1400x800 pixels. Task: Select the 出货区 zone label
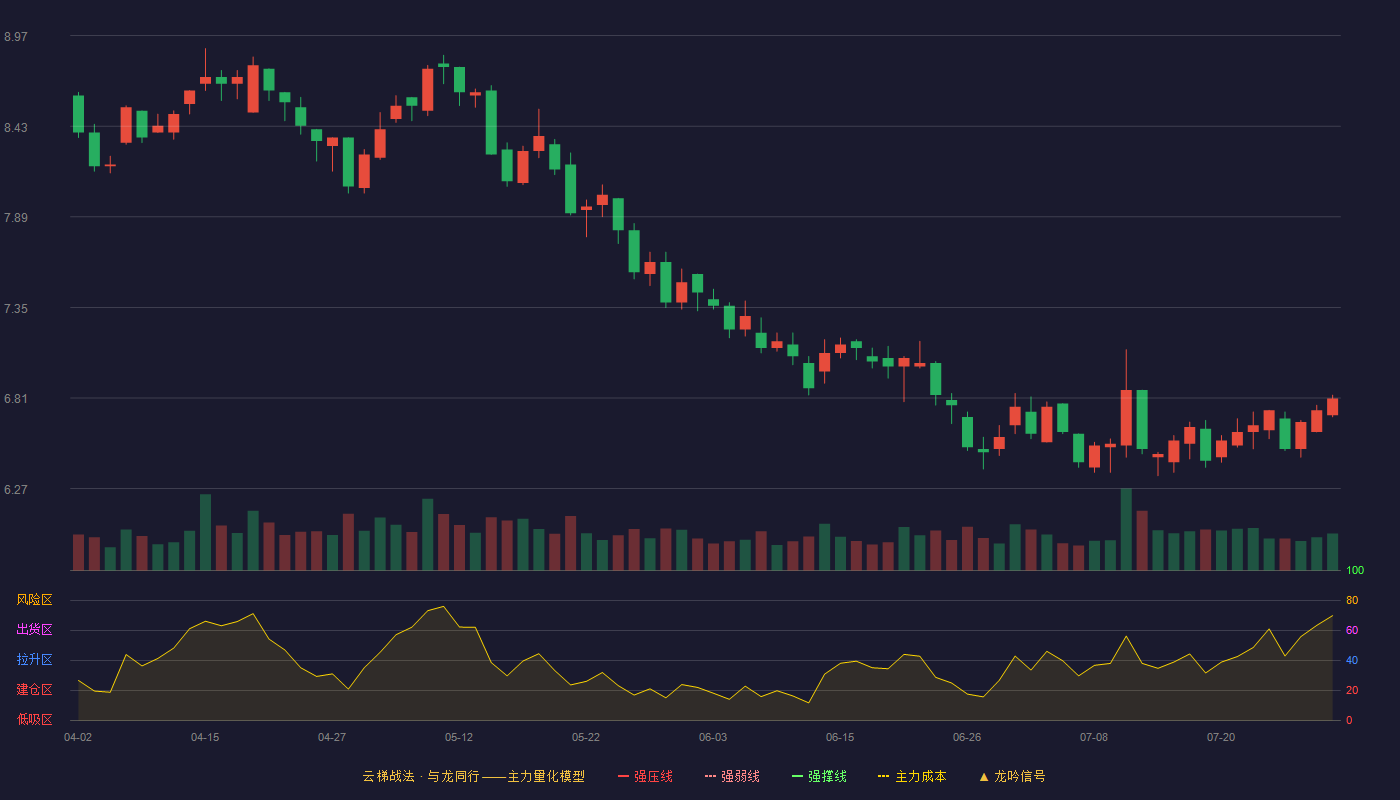click(x=34, y=630)
